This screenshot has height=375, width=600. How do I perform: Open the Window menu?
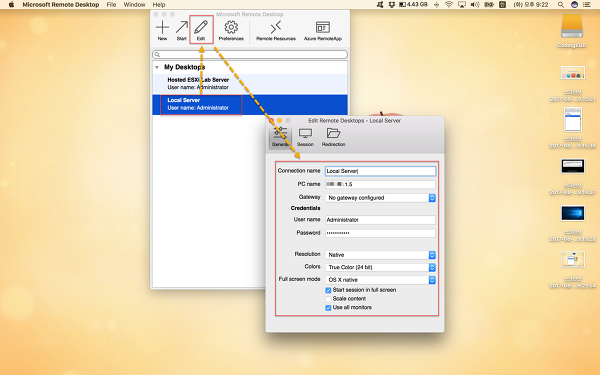pyautogui.click(x=134, y=5)
